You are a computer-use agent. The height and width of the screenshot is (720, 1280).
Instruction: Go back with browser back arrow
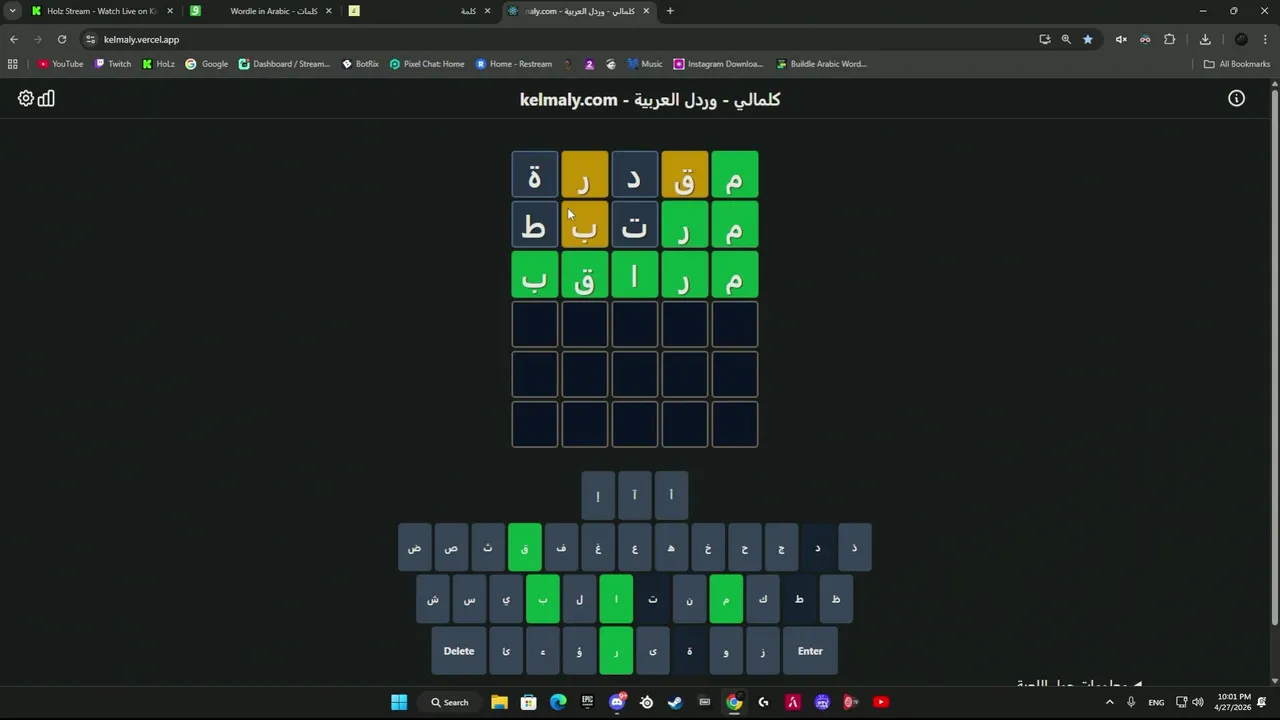click(x=14, y=39)
